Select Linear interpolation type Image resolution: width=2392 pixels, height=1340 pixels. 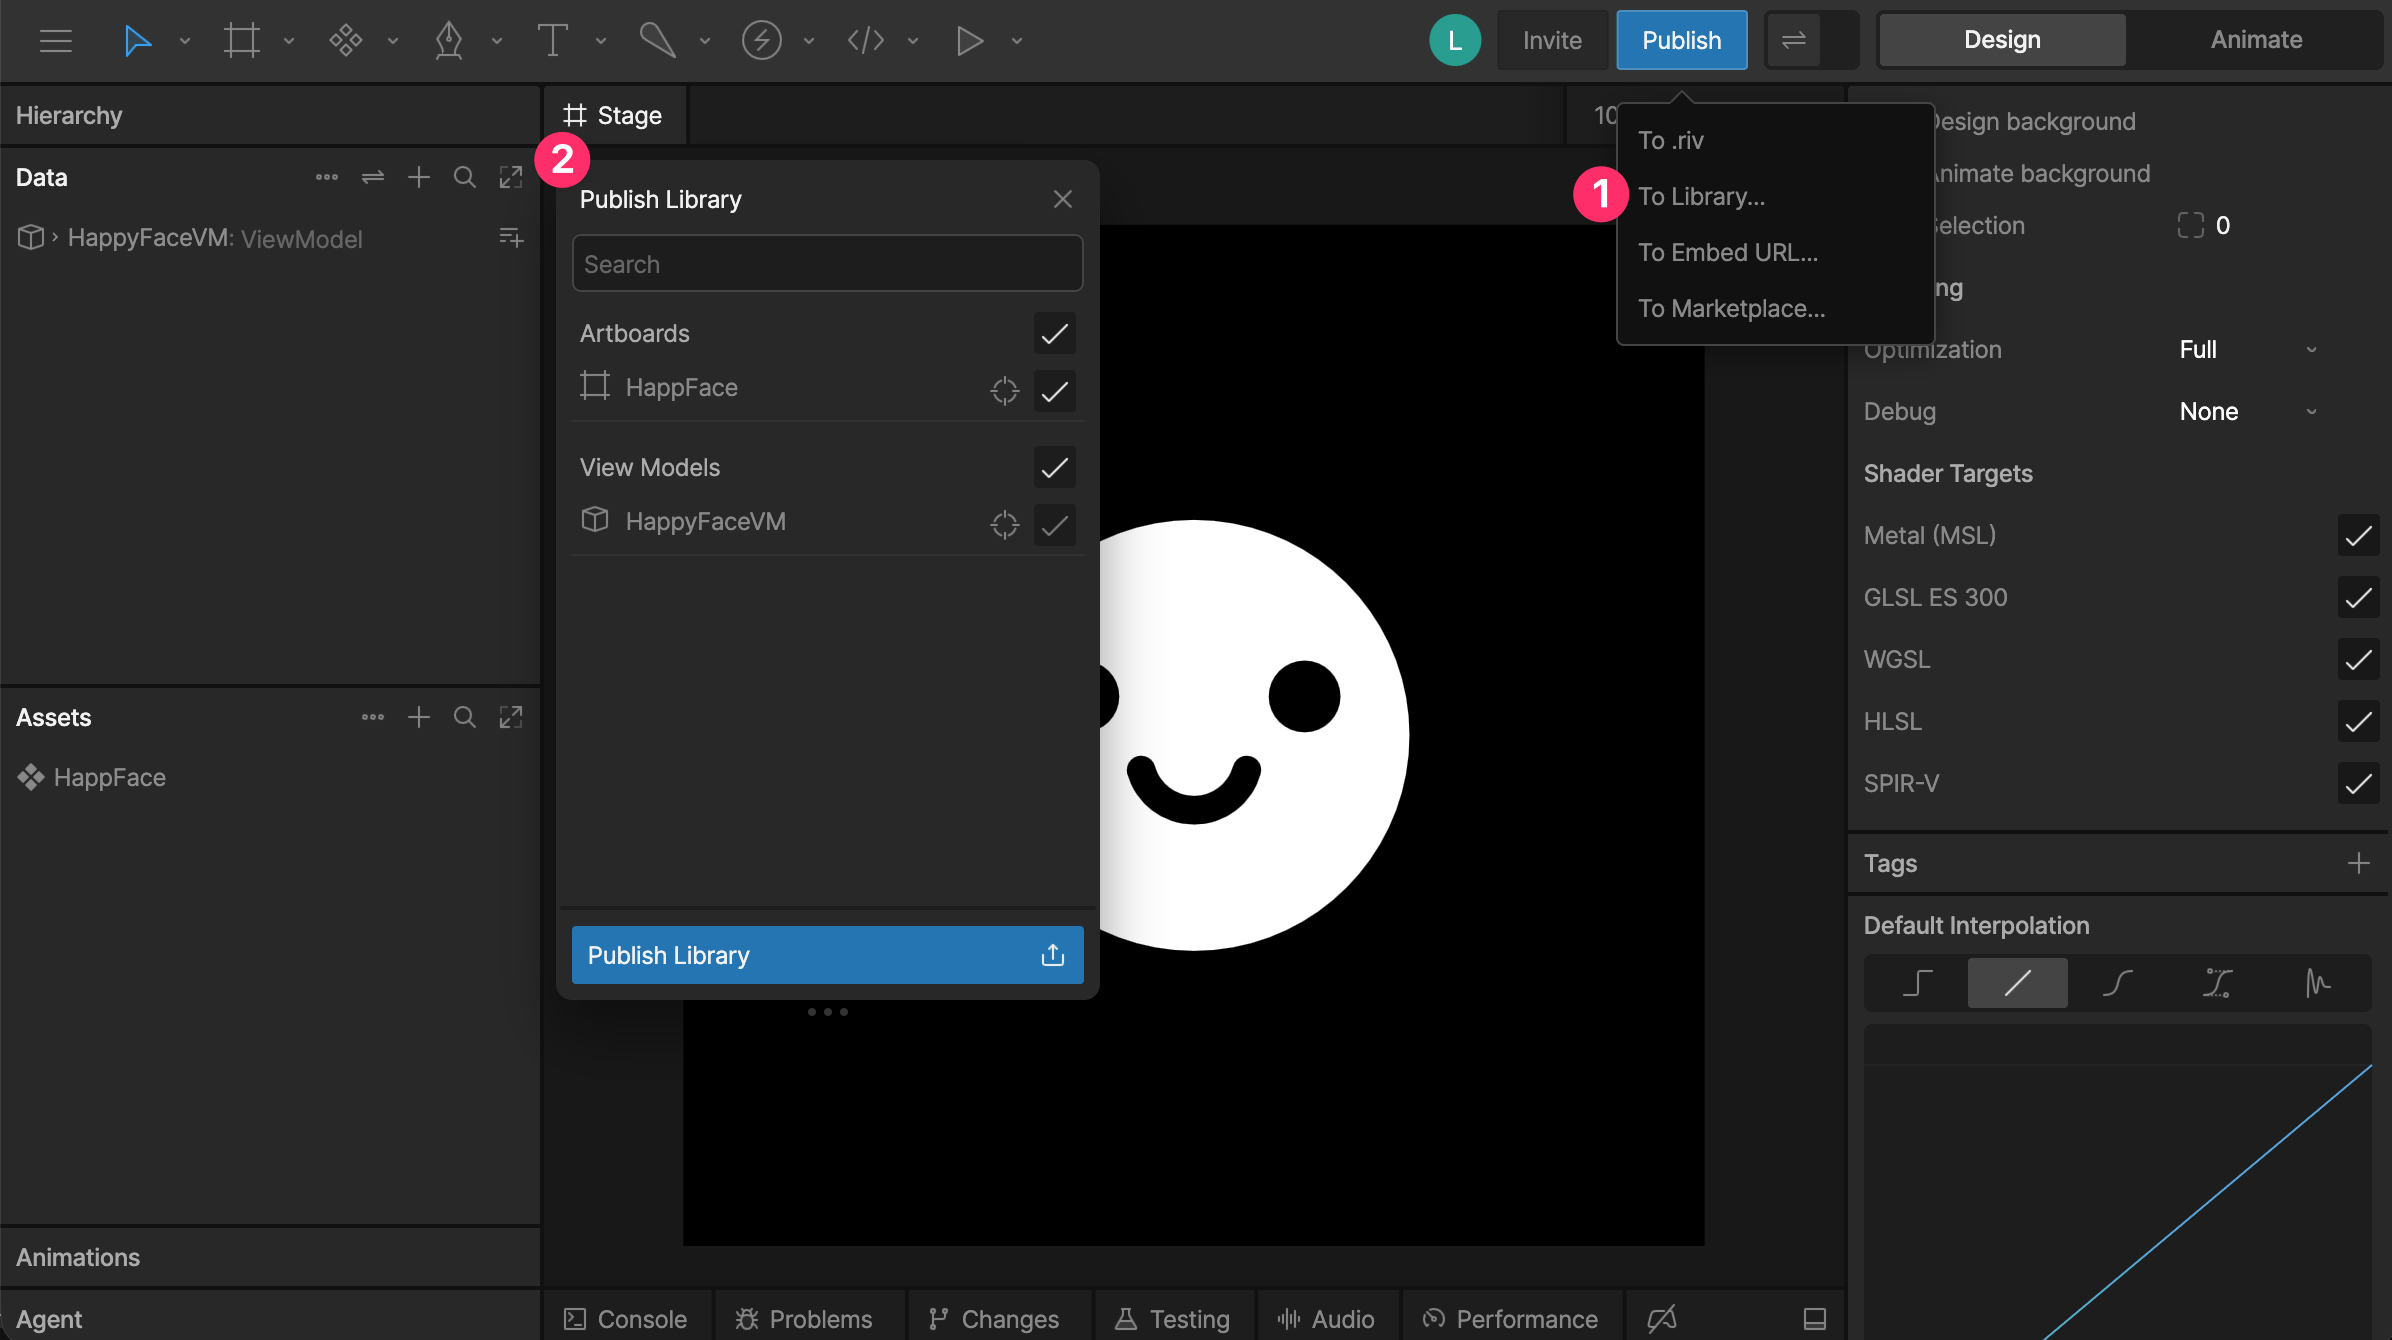tap(2017, 983)
